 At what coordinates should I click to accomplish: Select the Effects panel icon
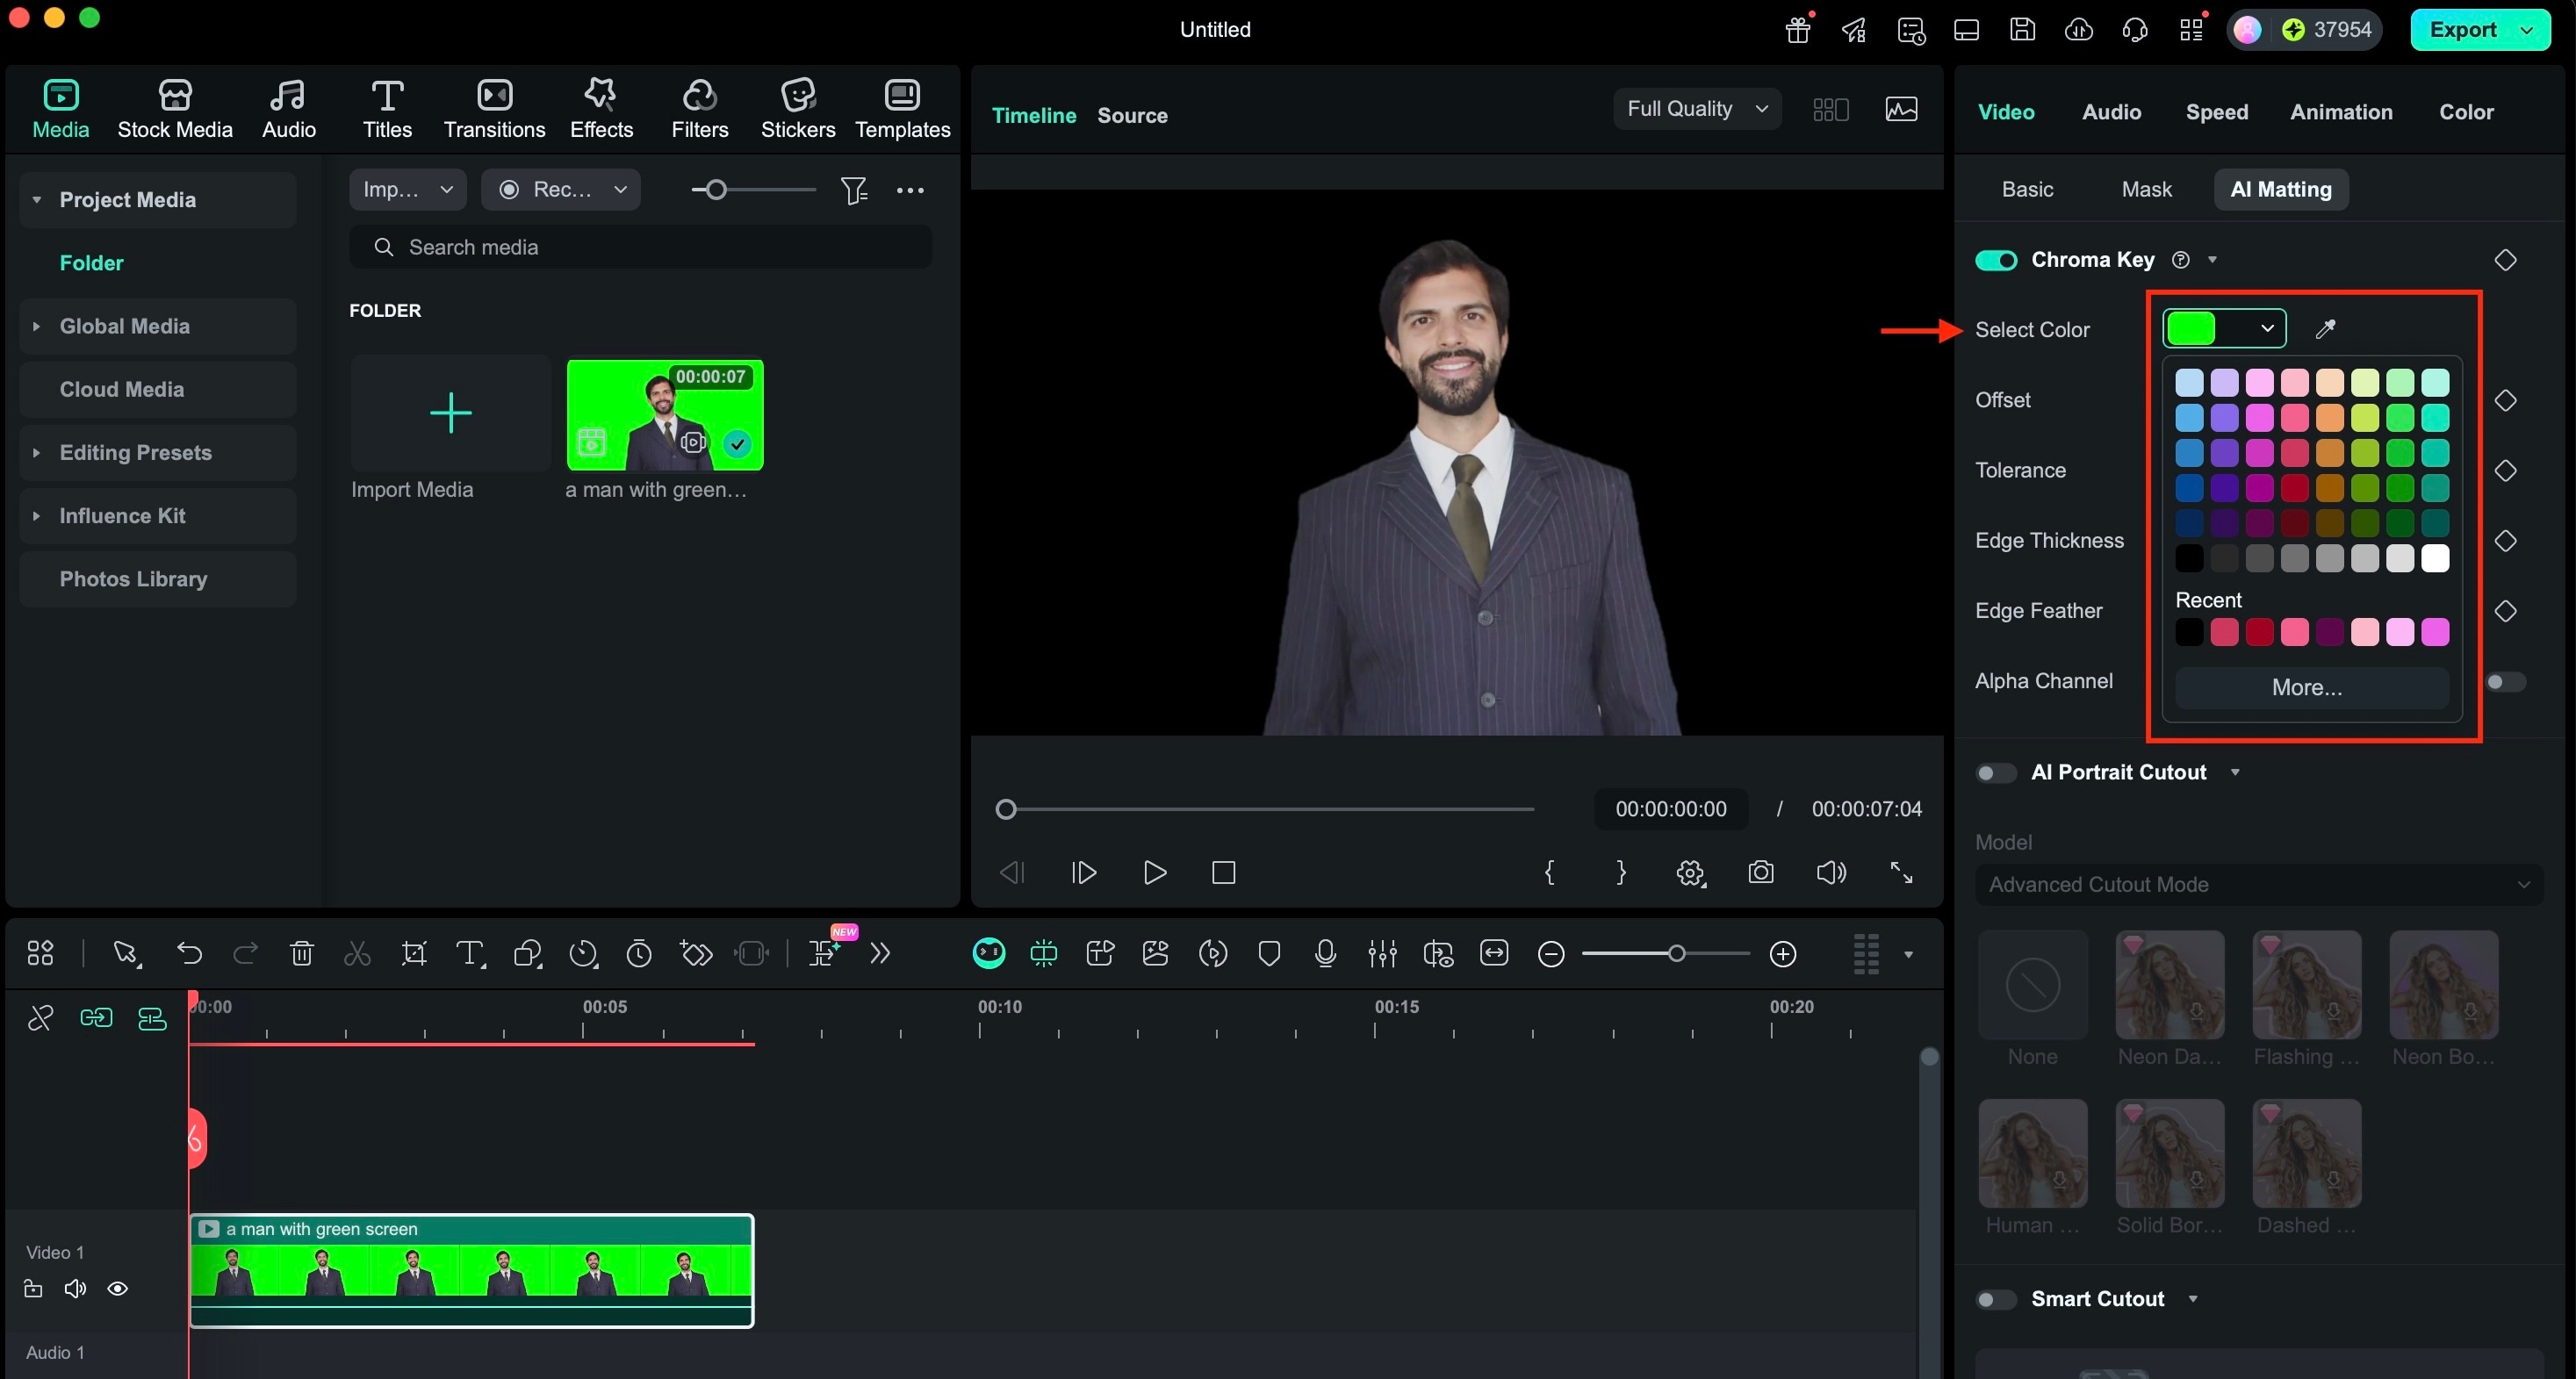click(x=600, y=107)
